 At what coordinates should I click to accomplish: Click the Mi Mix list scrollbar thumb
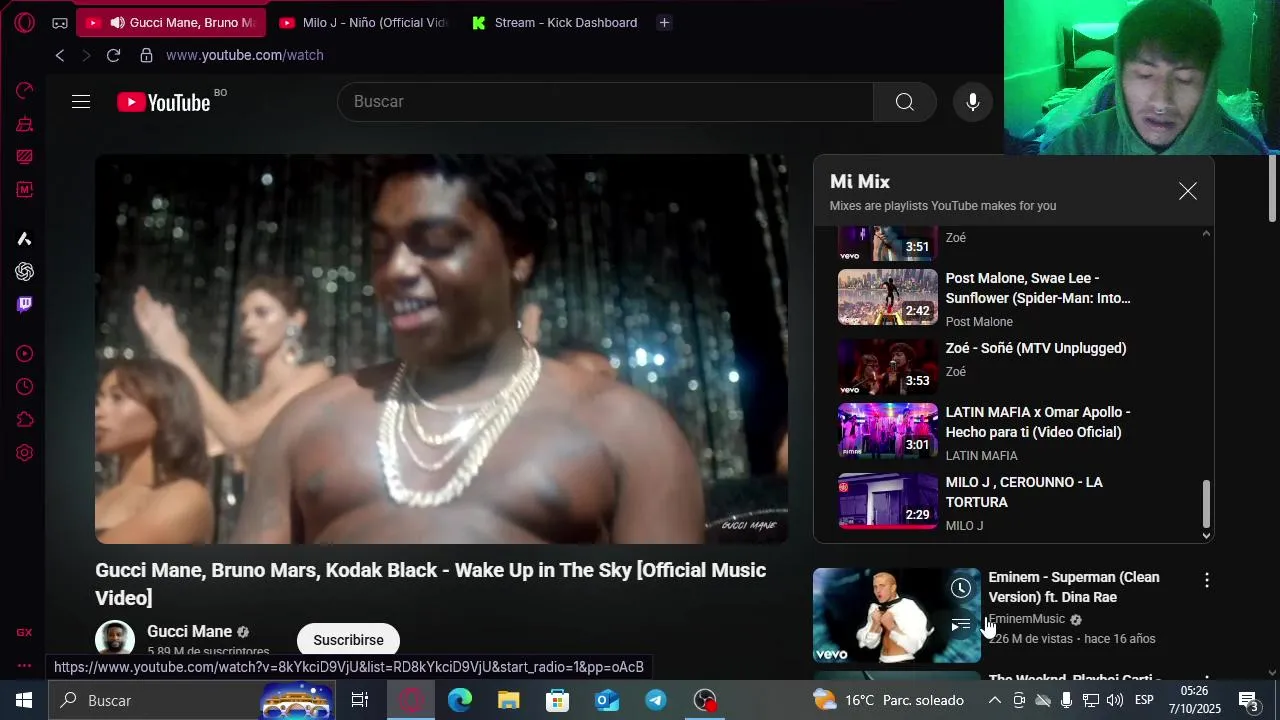[x=1206, y=504]
